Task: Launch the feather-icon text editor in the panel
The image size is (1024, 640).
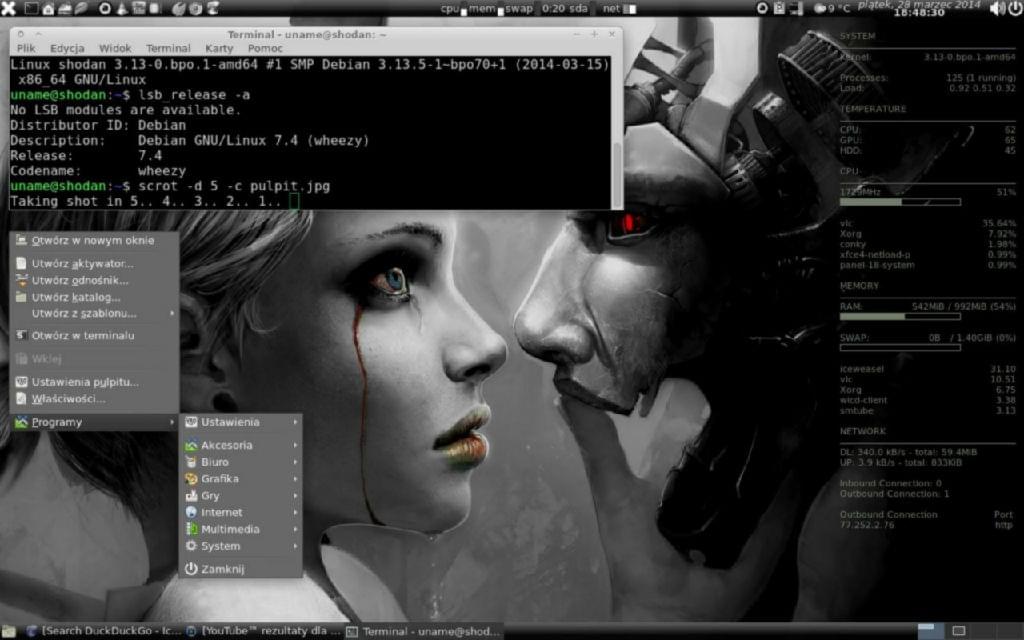Action: coord(81,8)
